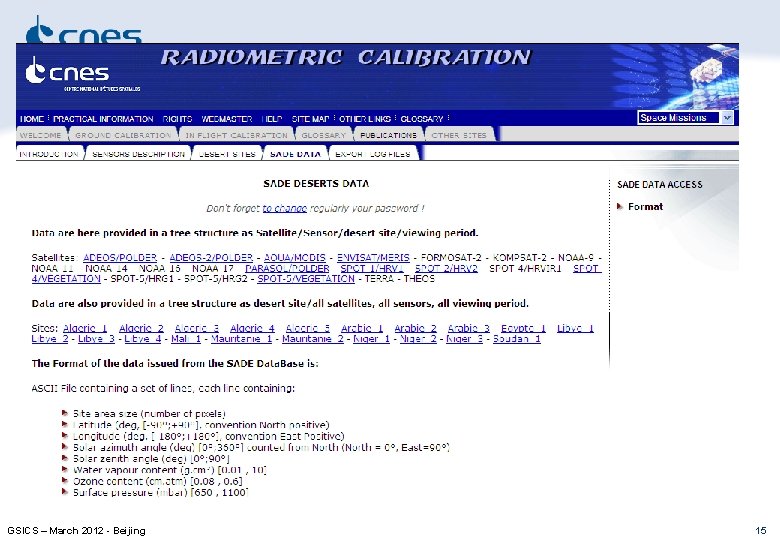Click the RADIOMETRIC CALIBRATION banner title

346,58
